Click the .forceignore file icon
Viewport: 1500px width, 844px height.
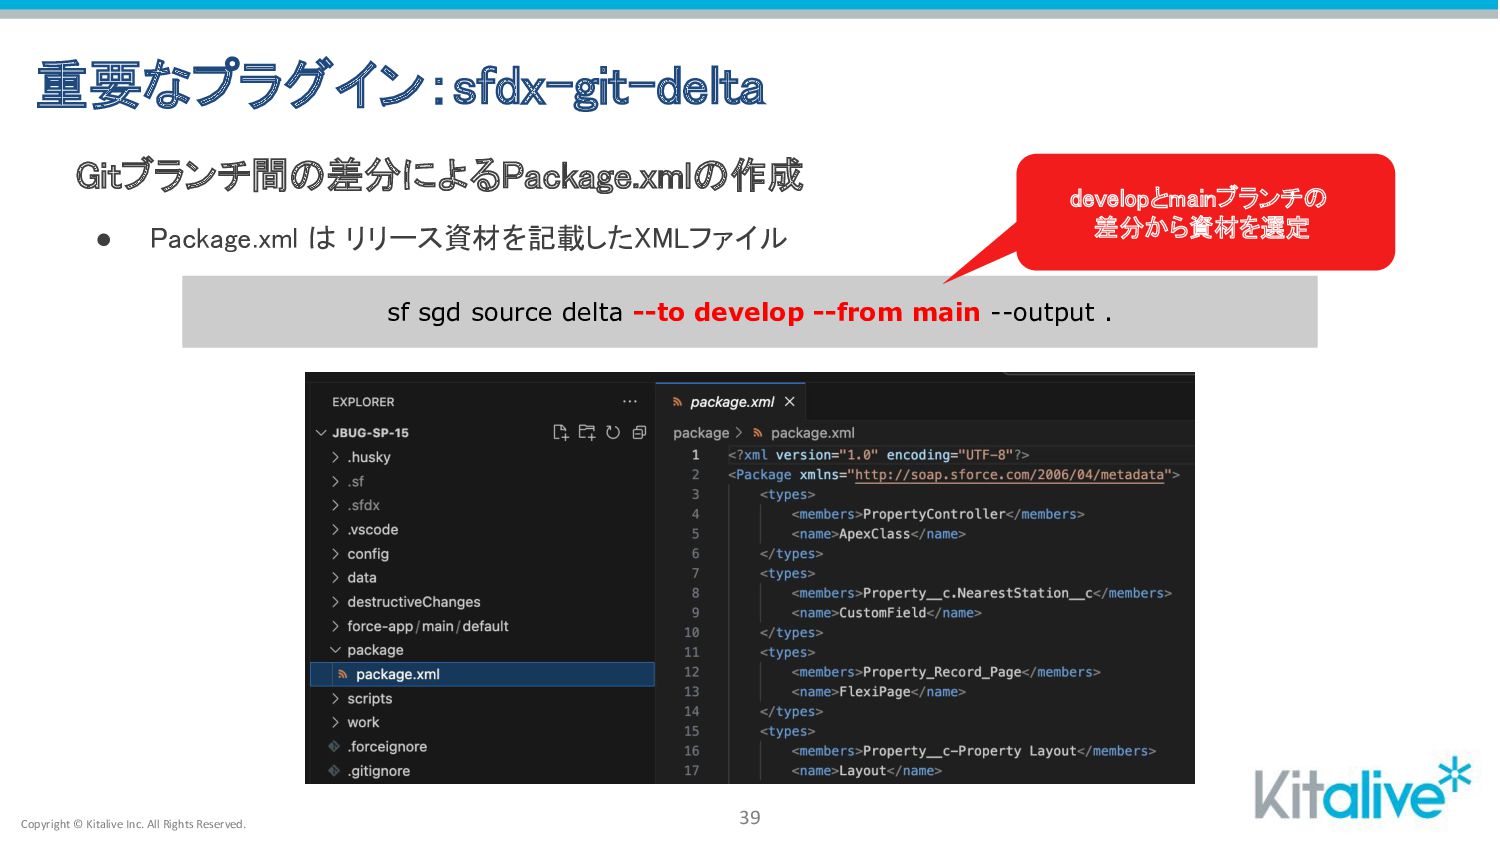tap(334, 746)
